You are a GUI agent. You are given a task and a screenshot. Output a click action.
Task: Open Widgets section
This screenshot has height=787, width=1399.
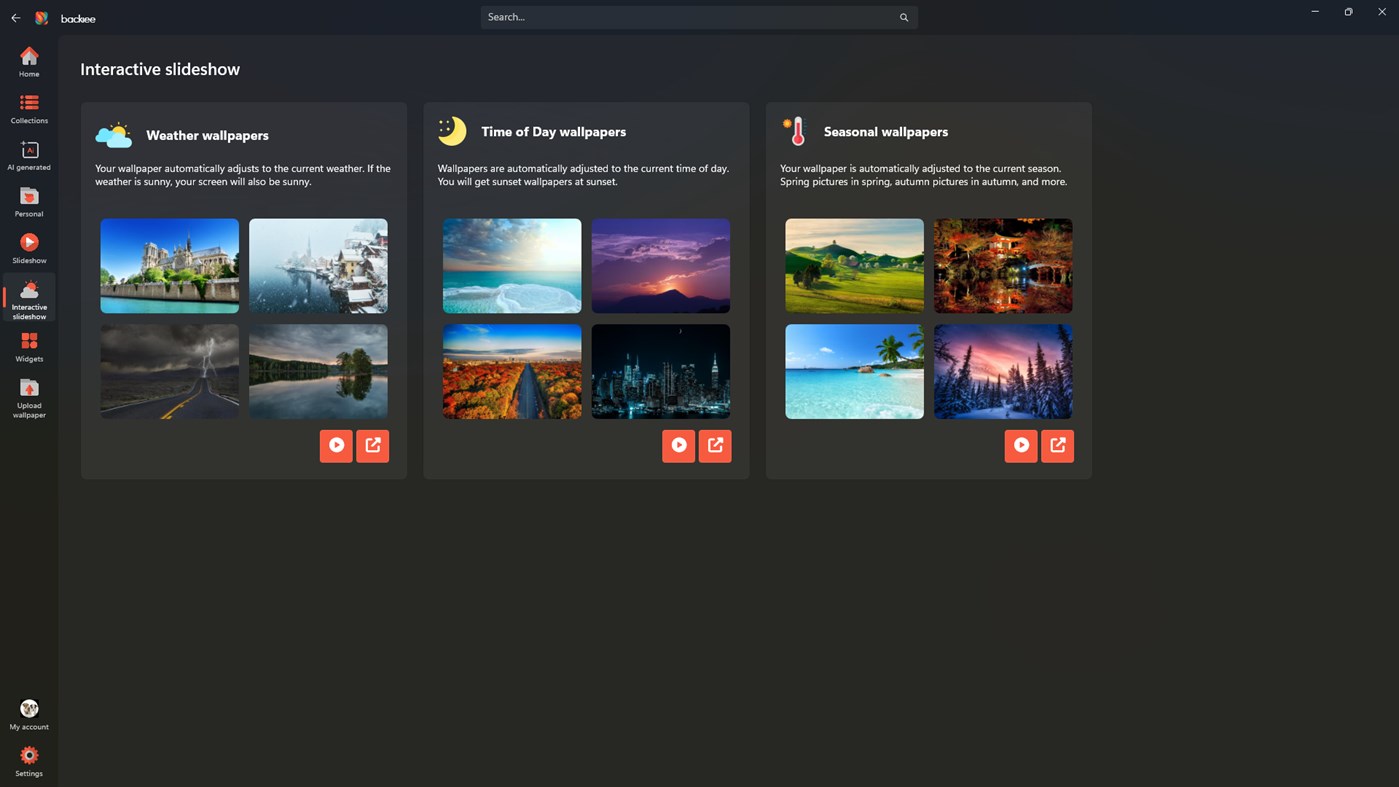[29, 347]
